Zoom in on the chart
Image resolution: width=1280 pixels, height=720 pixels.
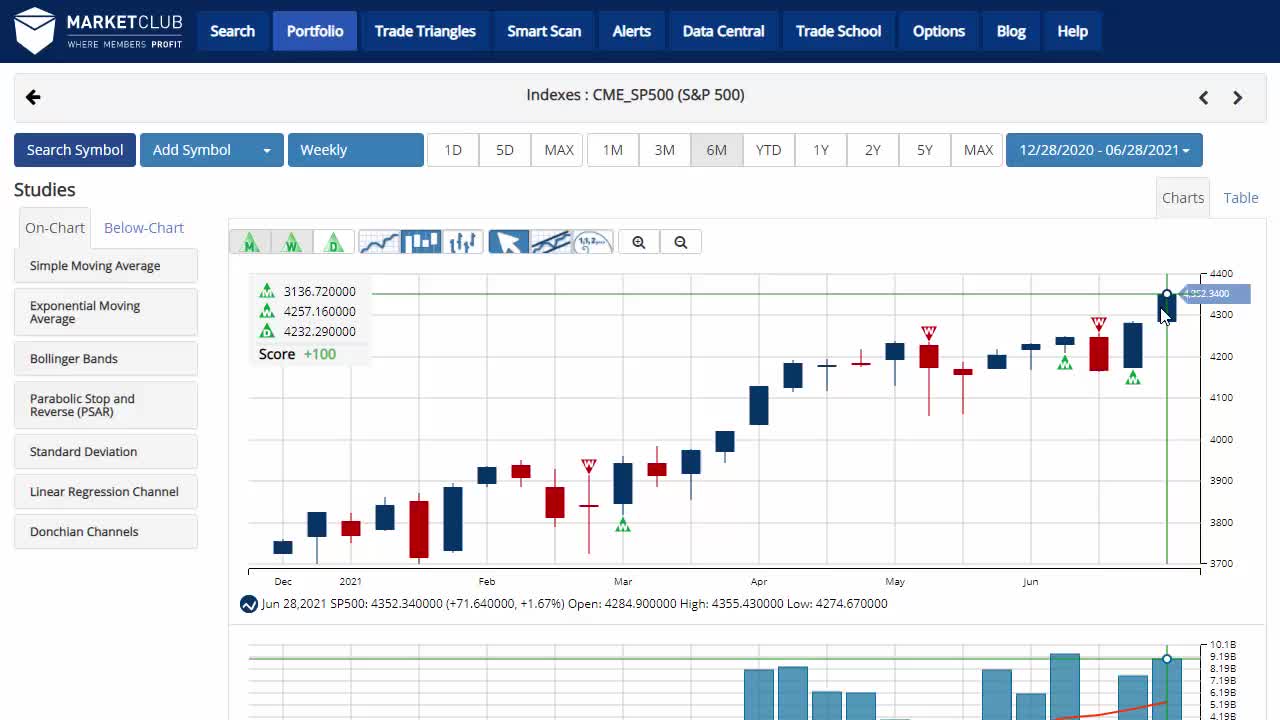639,242
